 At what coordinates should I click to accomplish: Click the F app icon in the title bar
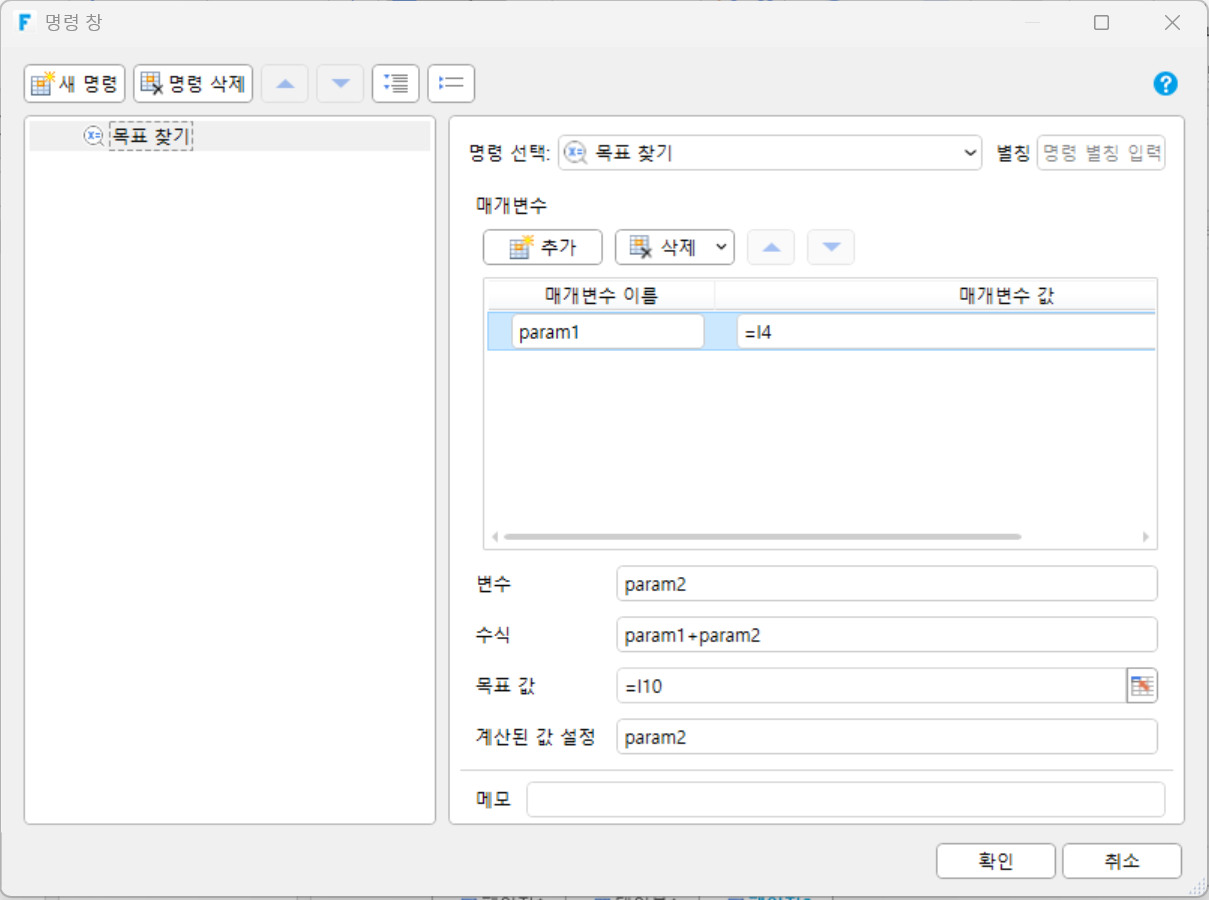pyautogui.click(x=26, y=22)
